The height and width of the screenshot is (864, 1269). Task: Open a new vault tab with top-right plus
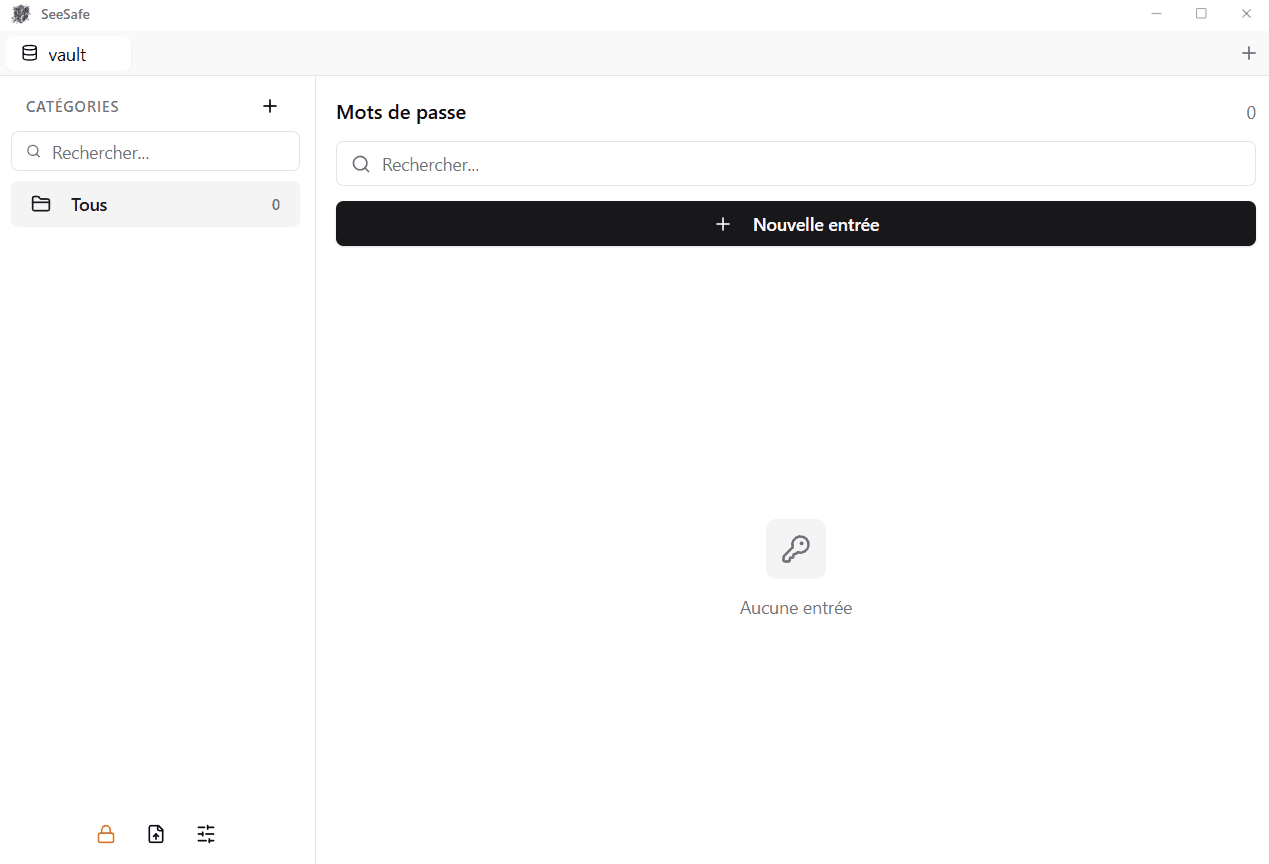(1248, 53)
